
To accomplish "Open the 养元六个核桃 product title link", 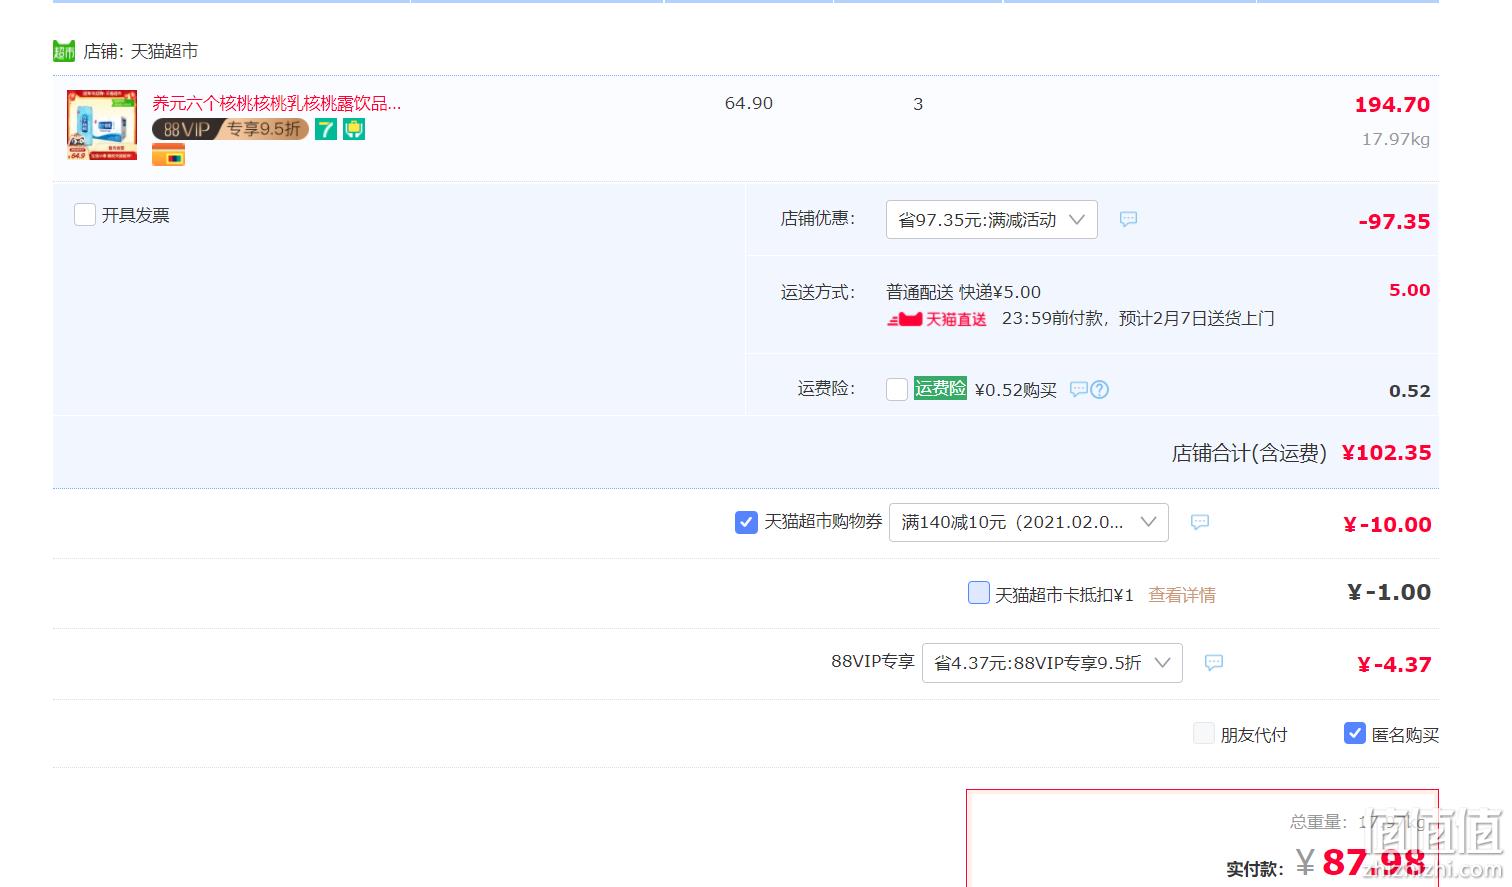I will pyautogui.click(x=277, y=103).
